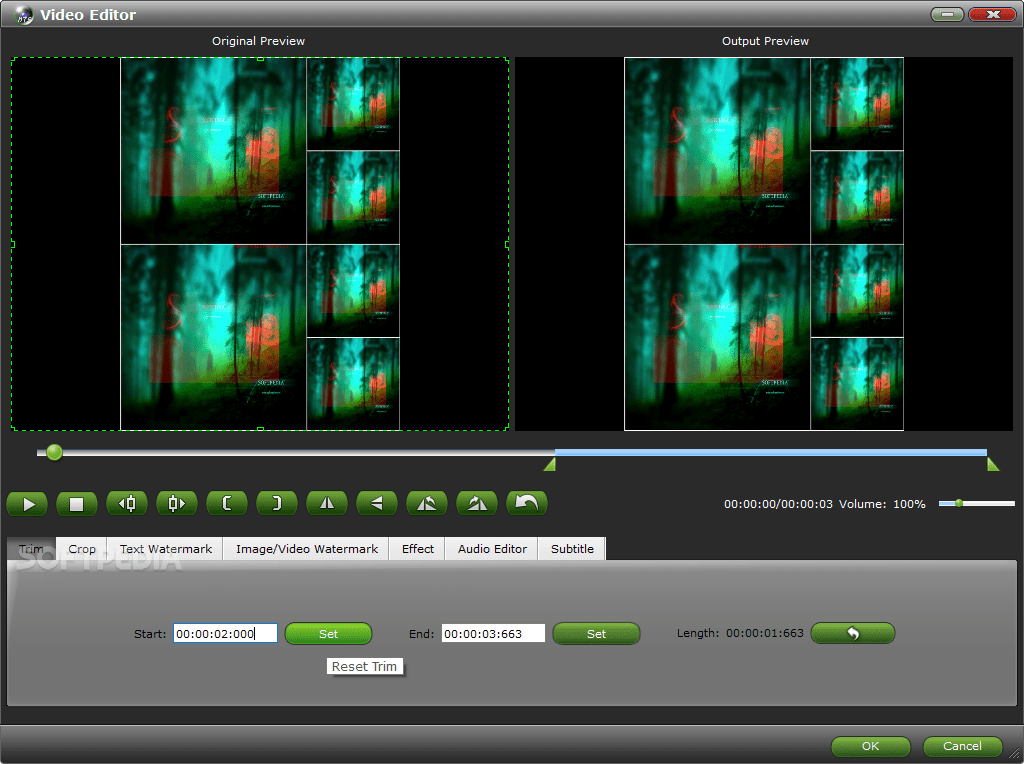
Task: Step to previous frame
Action: coord(127,503)
